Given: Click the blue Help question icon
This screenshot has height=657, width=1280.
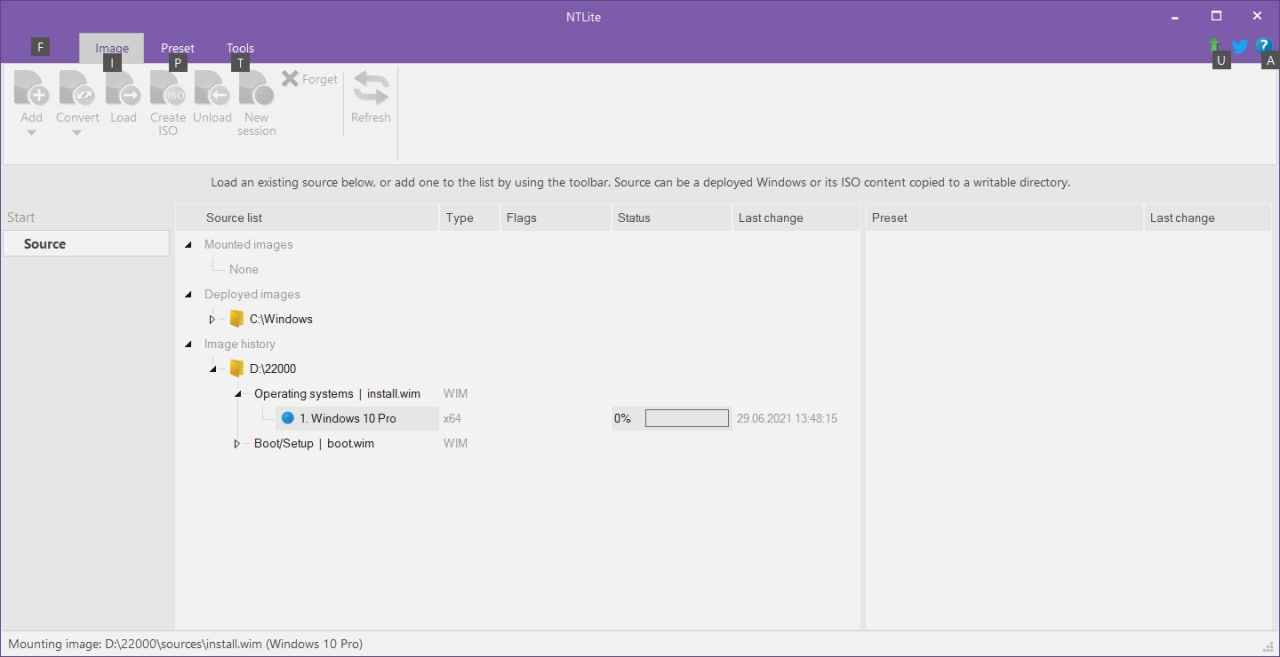Looking at the screenshot, I should pyautogui.click(x=1263, y=46).
